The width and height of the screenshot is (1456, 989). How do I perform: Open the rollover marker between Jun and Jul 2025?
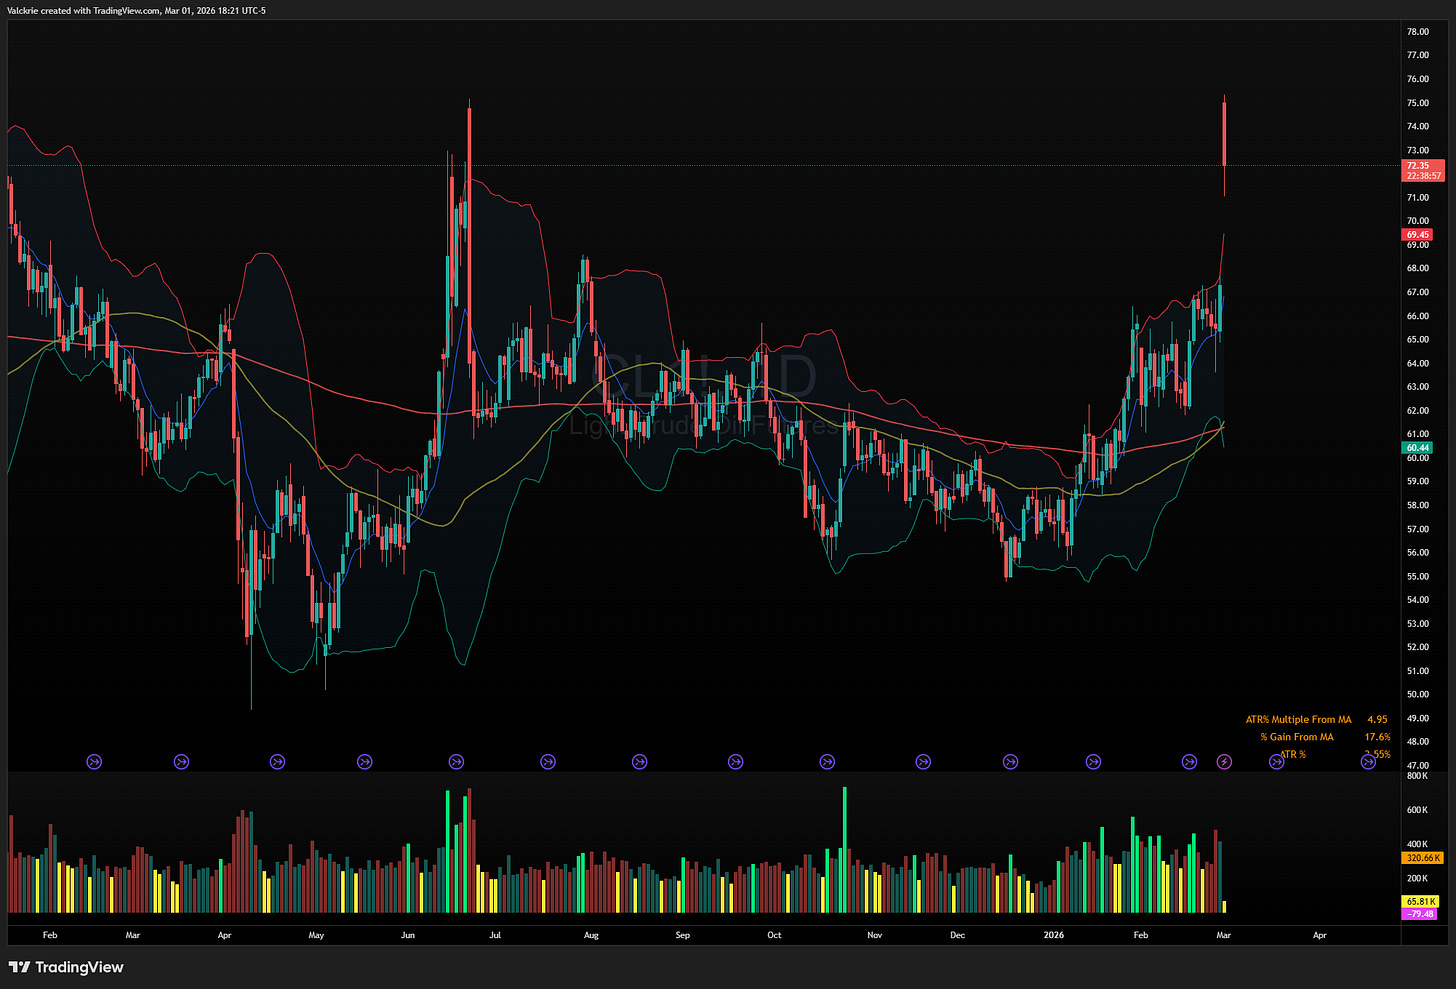click(x=456, y=762)
